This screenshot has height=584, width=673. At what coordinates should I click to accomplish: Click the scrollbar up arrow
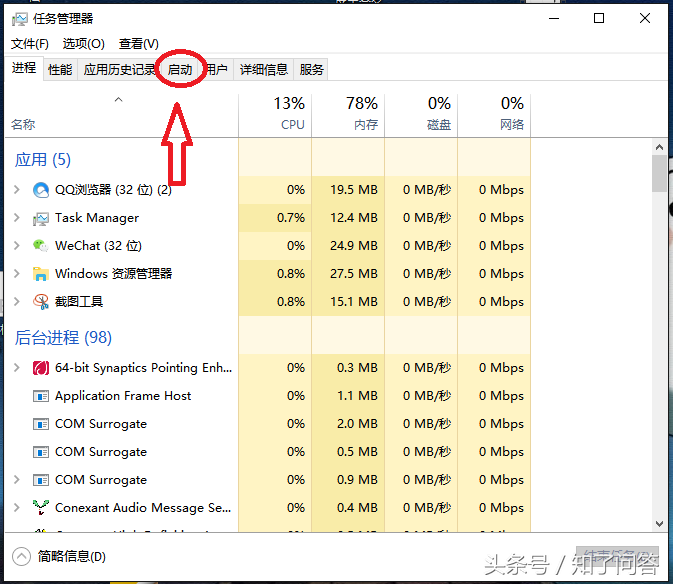[x=659, y=148]
